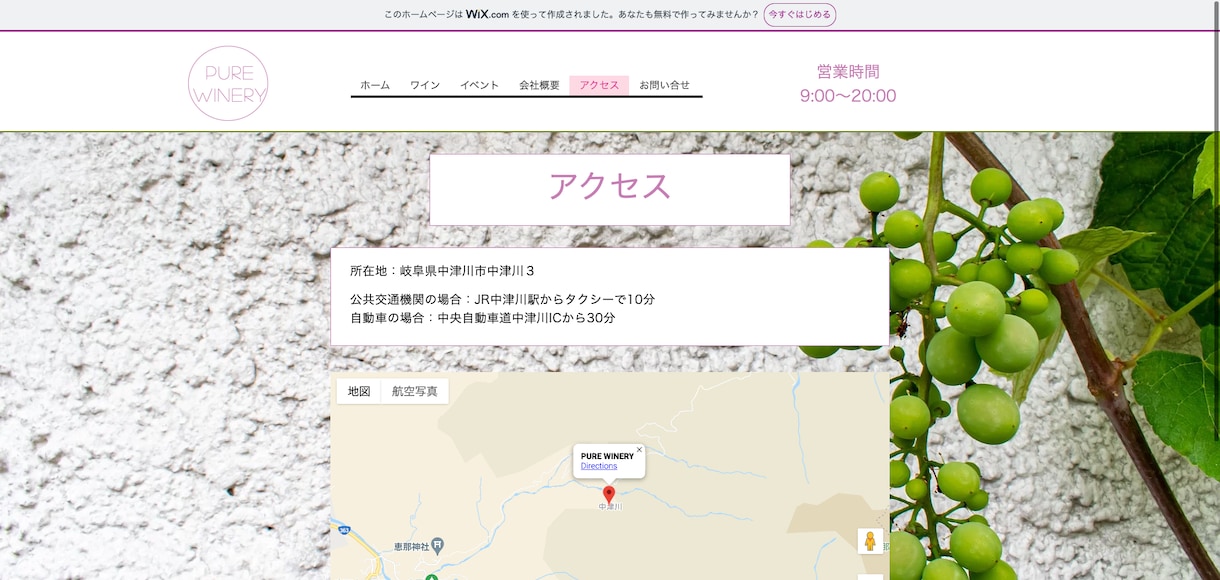The image size is (1220, 580).
Task: Open the ホーム menu item
Action: click(x=375, y=85)
